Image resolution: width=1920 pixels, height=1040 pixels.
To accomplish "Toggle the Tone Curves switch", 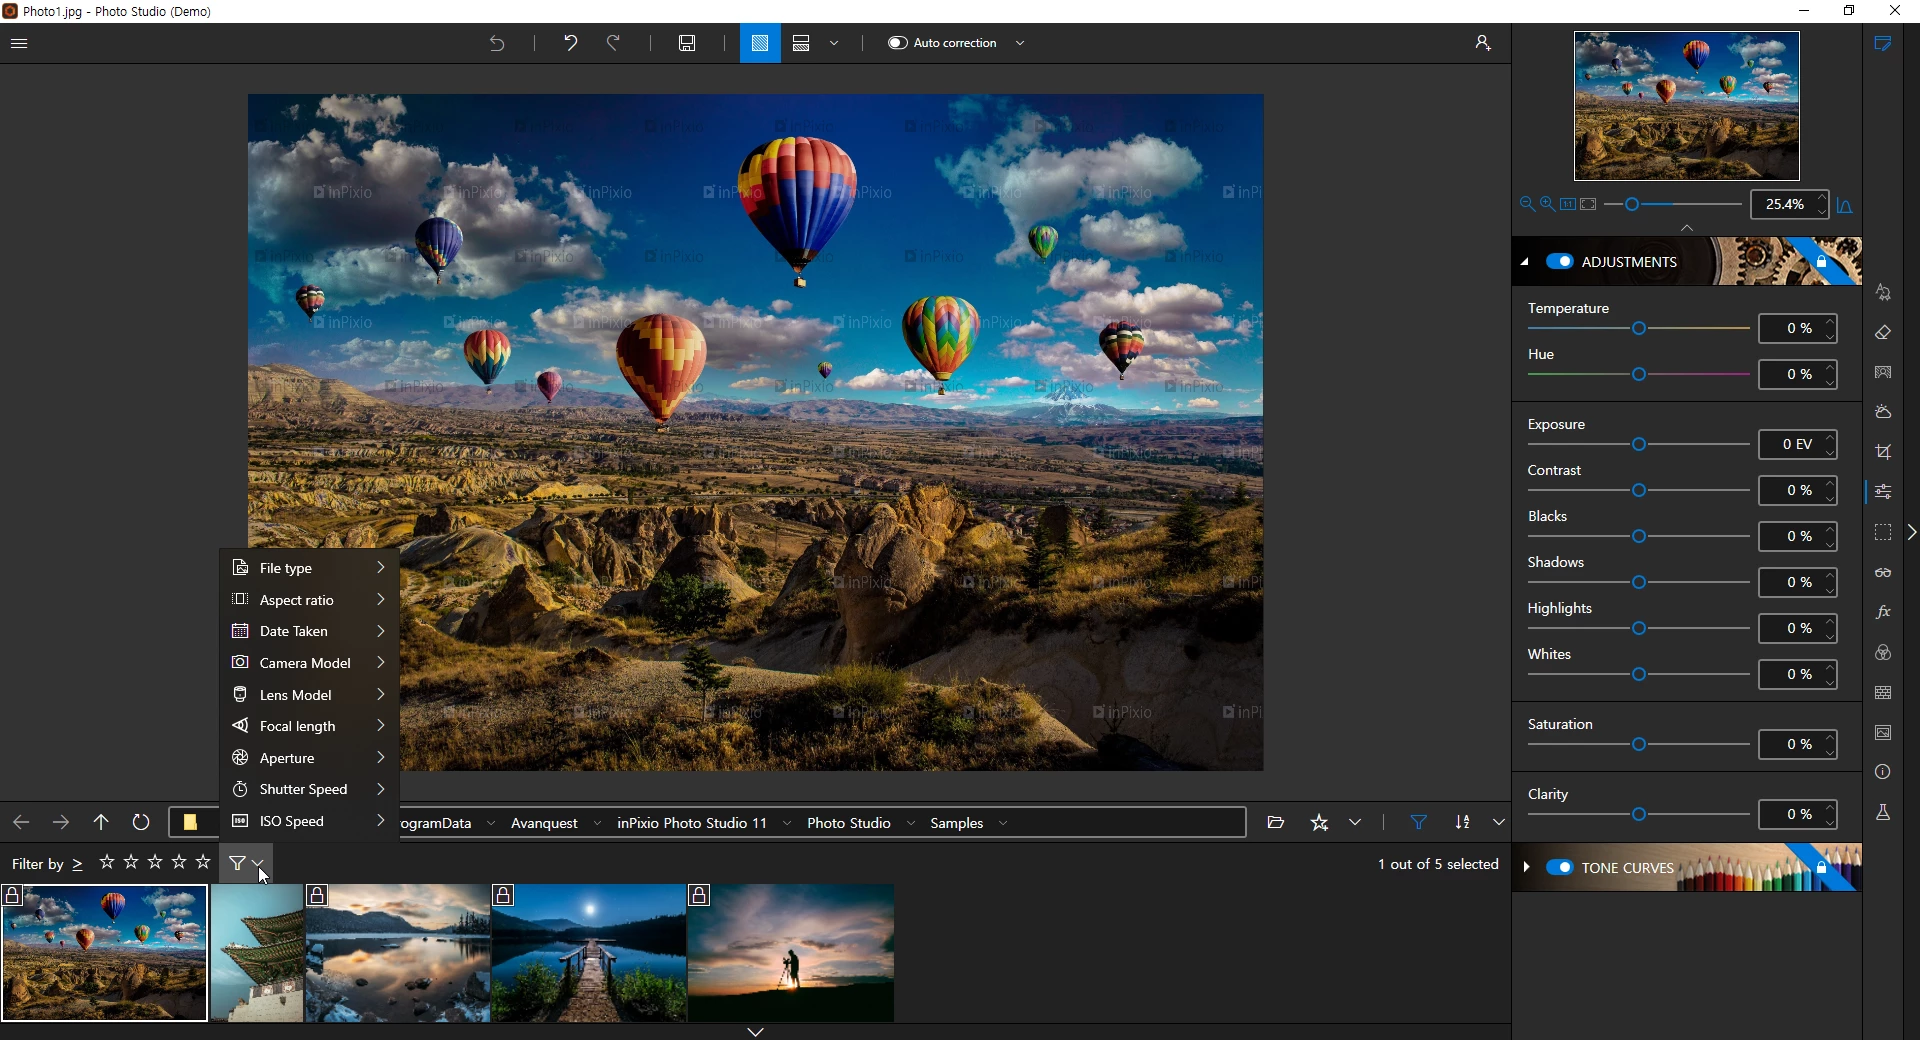I will click(x=1560, y=868).
